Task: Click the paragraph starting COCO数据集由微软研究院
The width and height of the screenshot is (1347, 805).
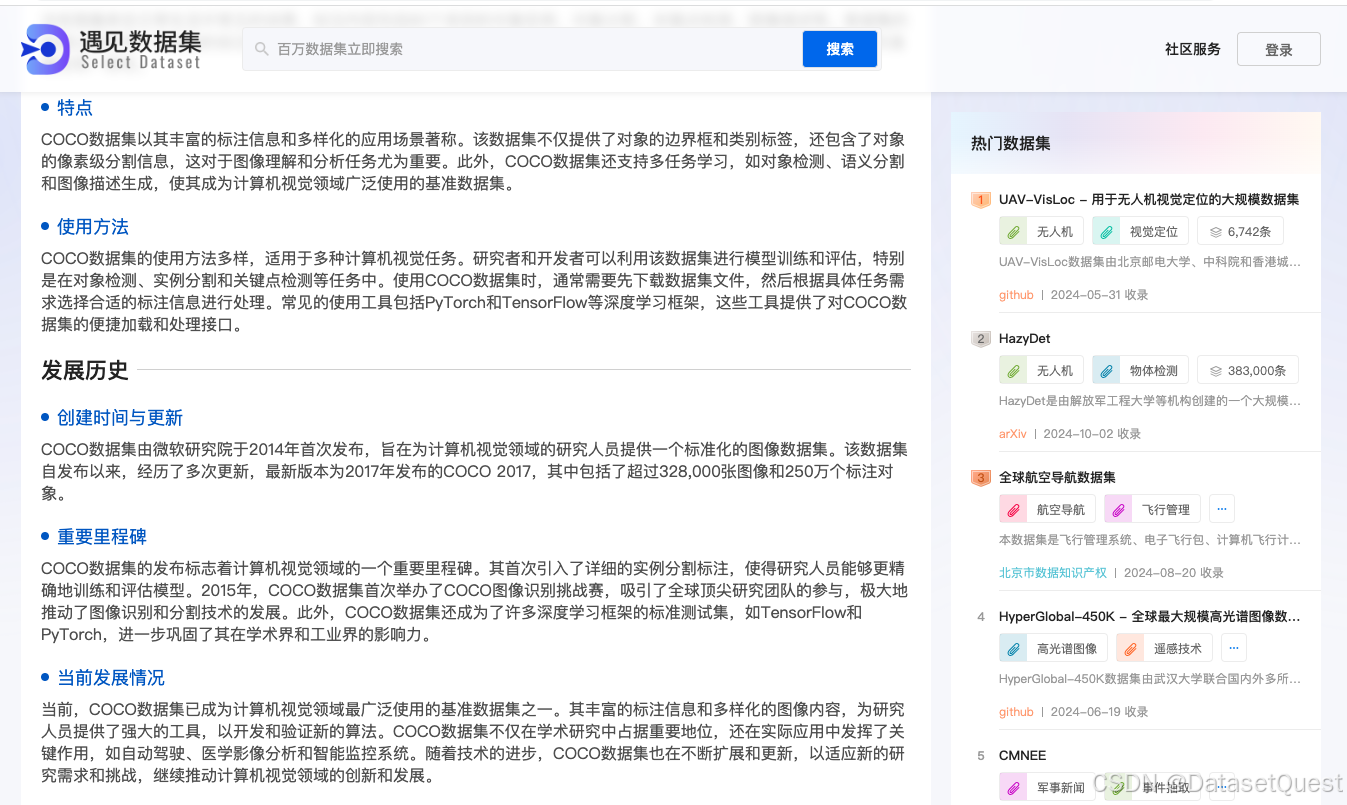Action: [474, 471]
